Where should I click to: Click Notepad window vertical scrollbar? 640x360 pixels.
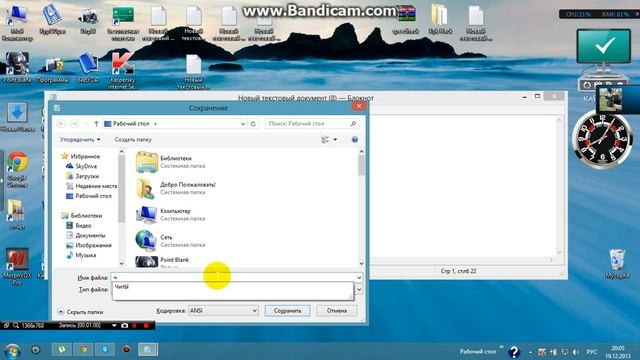[559, 186]
